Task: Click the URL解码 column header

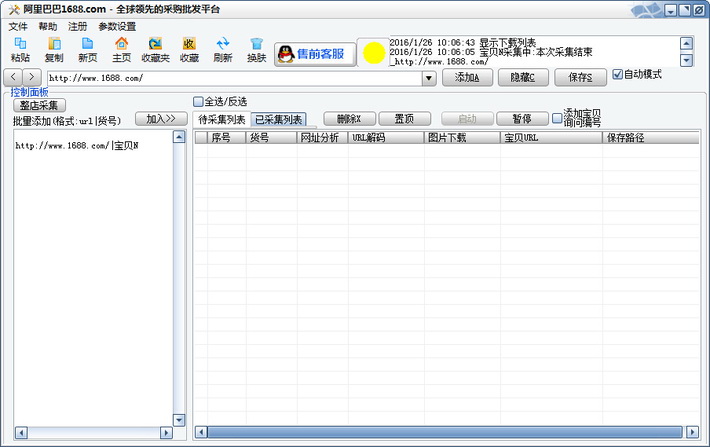Action: tap(386, 138)
